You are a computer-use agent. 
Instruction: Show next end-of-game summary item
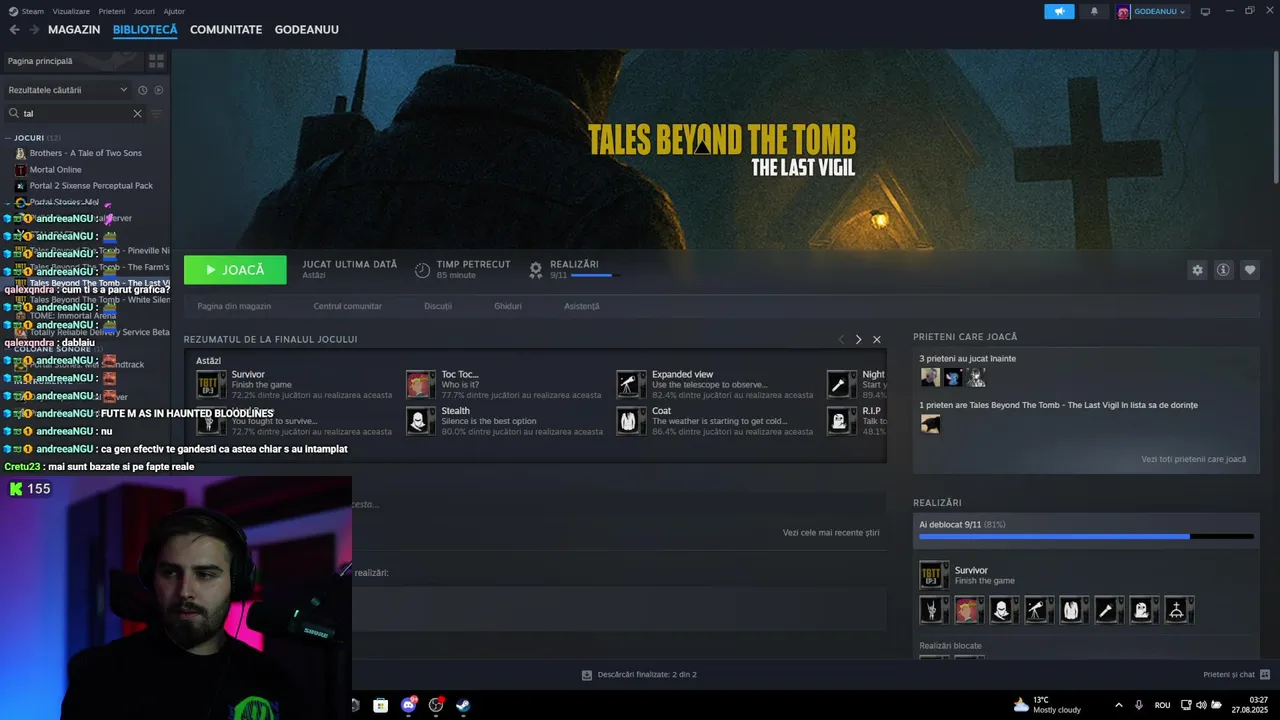[x=858, y=340]
